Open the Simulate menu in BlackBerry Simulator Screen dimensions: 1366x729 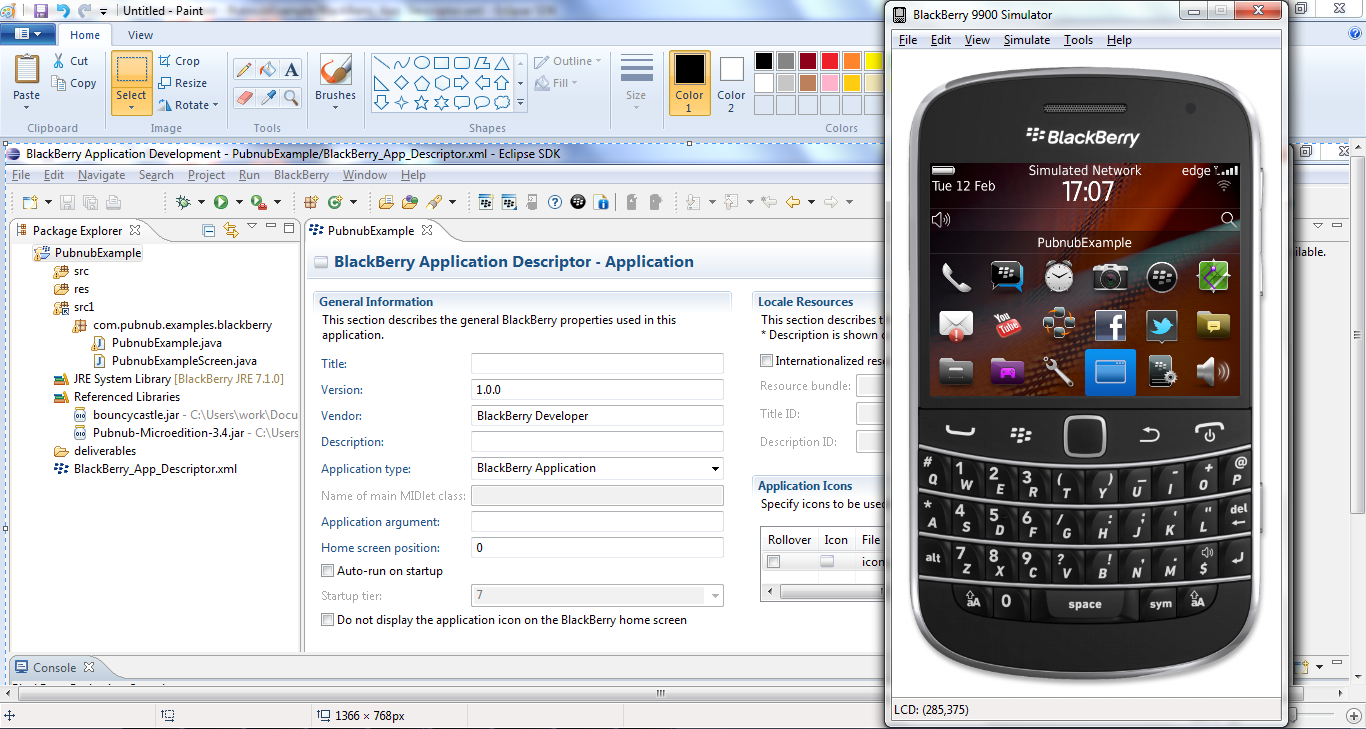(x=1027, y=40)
